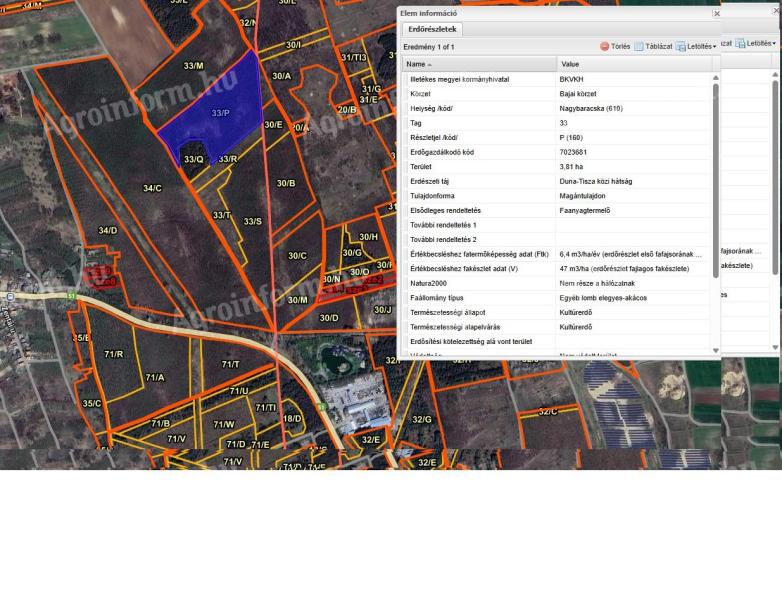Select the 'Natura2000' row name
The image size is (782, 600).
(x=428, y=283)
